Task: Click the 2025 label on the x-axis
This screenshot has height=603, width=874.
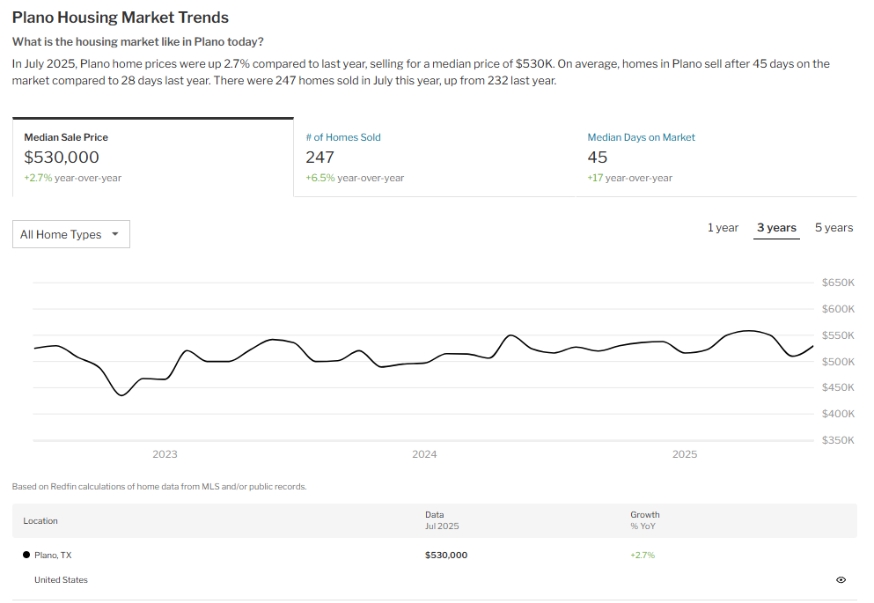Action: point(684,454)
